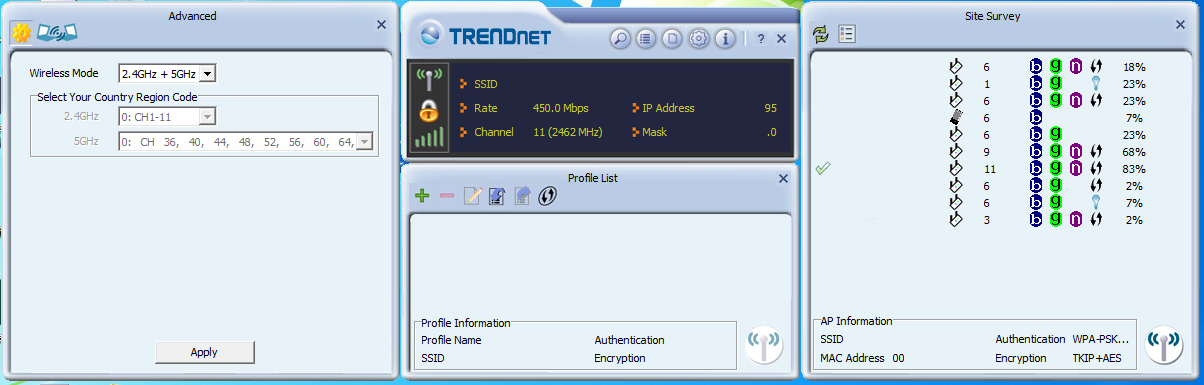Click the pink minus delete profile icon
This screenshot has height=385, width=1204.
point(447,196)
